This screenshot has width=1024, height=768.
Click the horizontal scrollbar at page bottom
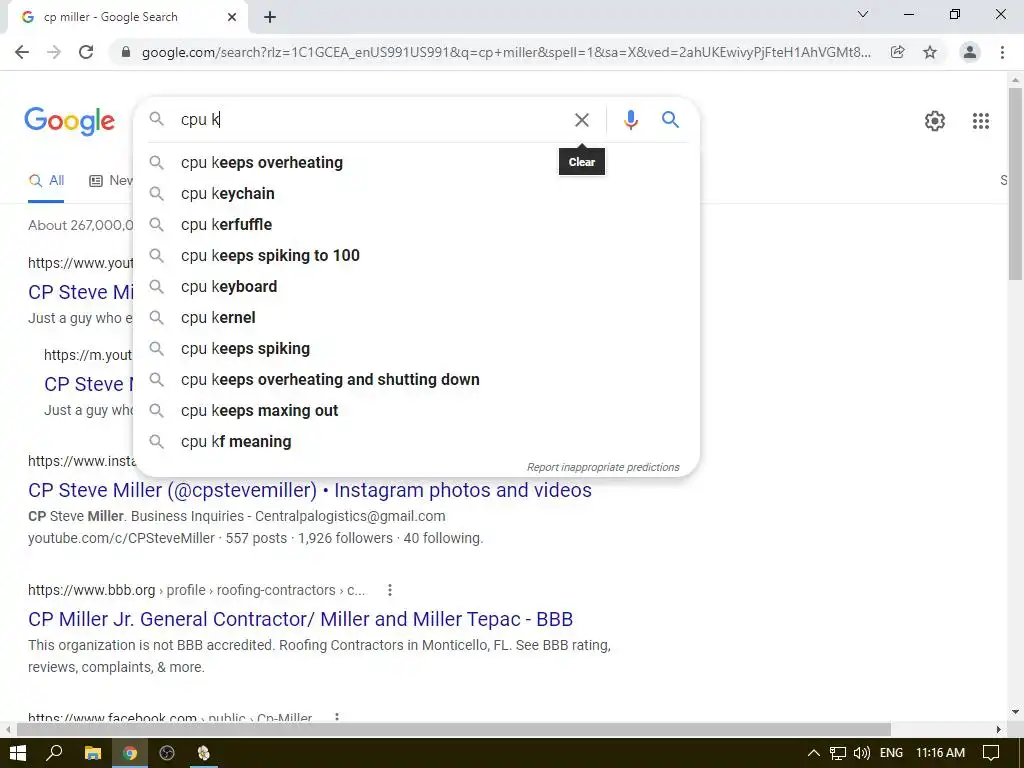(x=454, y=729)
